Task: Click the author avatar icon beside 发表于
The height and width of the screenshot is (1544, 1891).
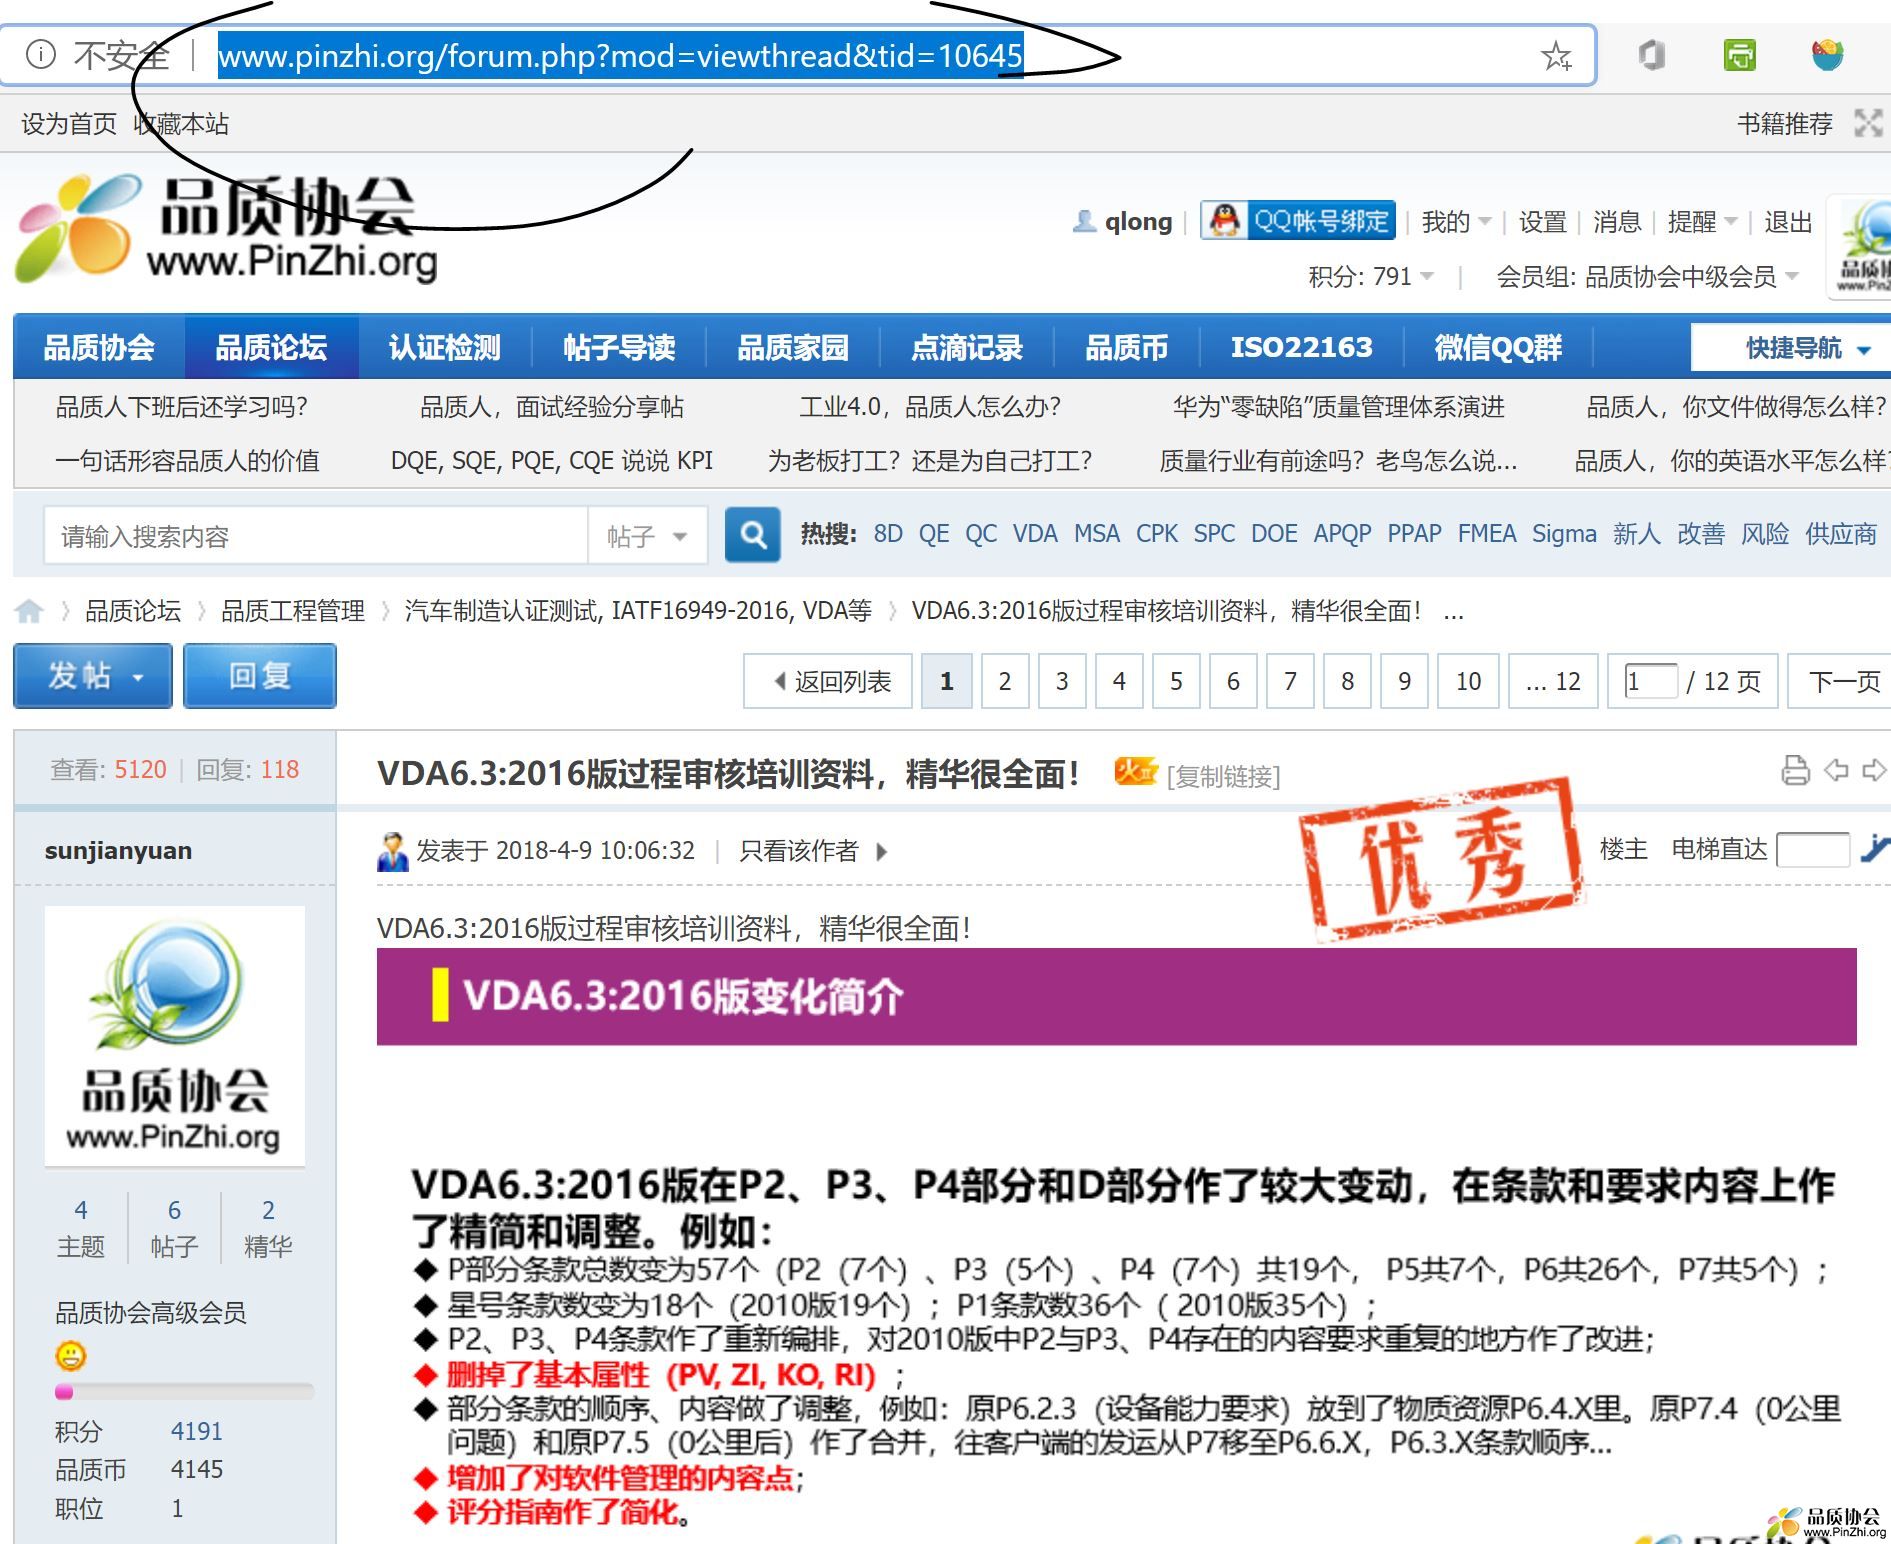Action: point(393,851)
